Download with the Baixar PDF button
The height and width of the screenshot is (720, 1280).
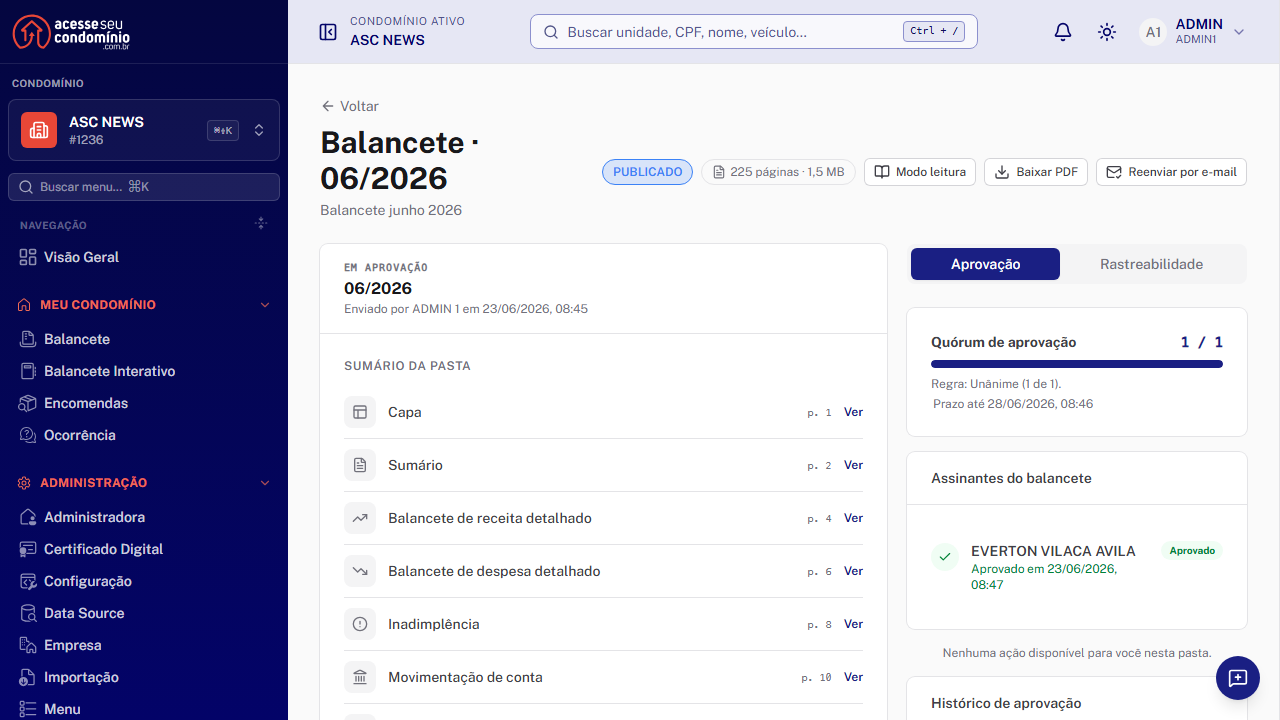pyautogui.click(x=1036, y=172)
